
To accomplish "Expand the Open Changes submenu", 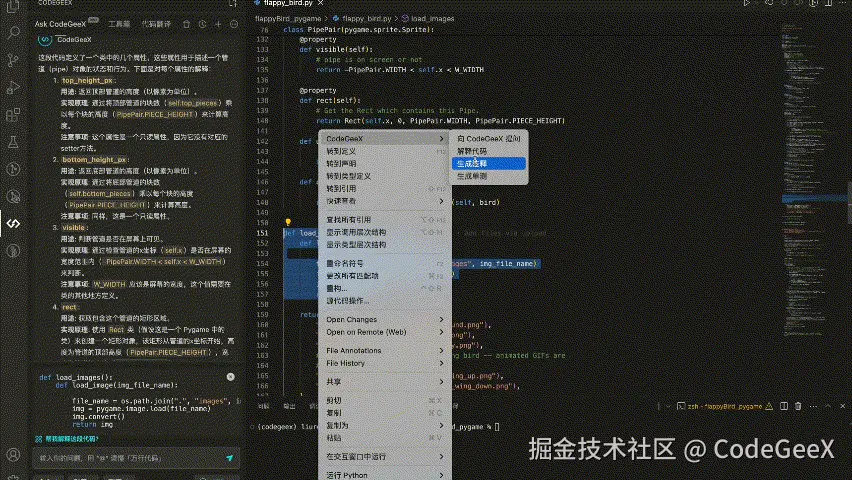I will click(385, 319).
